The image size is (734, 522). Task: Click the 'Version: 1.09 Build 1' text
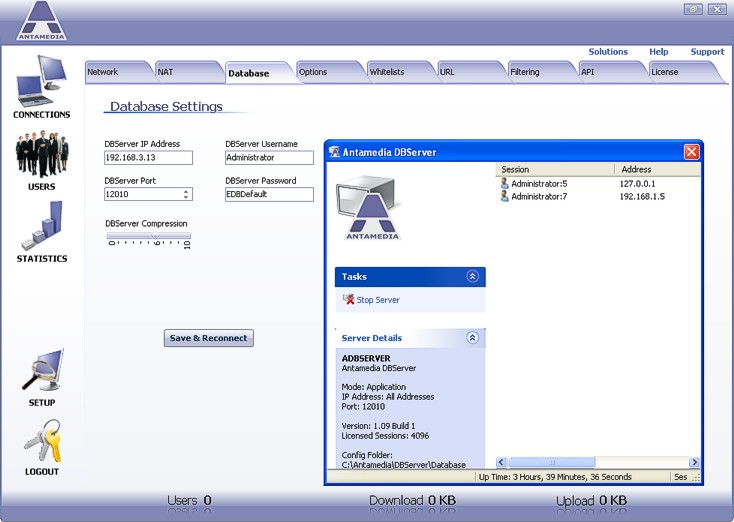tap(378, 426)
